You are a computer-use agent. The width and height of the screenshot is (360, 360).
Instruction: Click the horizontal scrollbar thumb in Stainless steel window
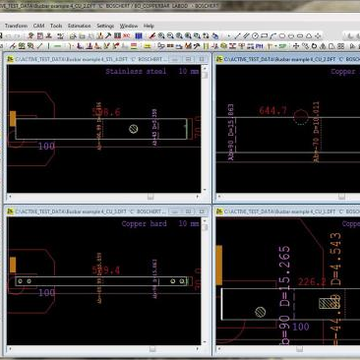(x=151, y=197)
